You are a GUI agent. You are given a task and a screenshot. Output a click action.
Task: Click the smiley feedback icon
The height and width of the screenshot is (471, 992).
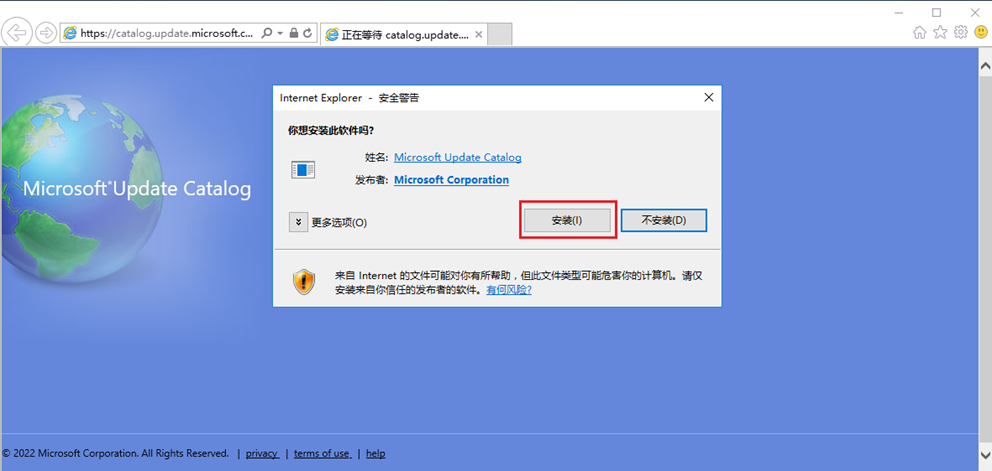981,32
